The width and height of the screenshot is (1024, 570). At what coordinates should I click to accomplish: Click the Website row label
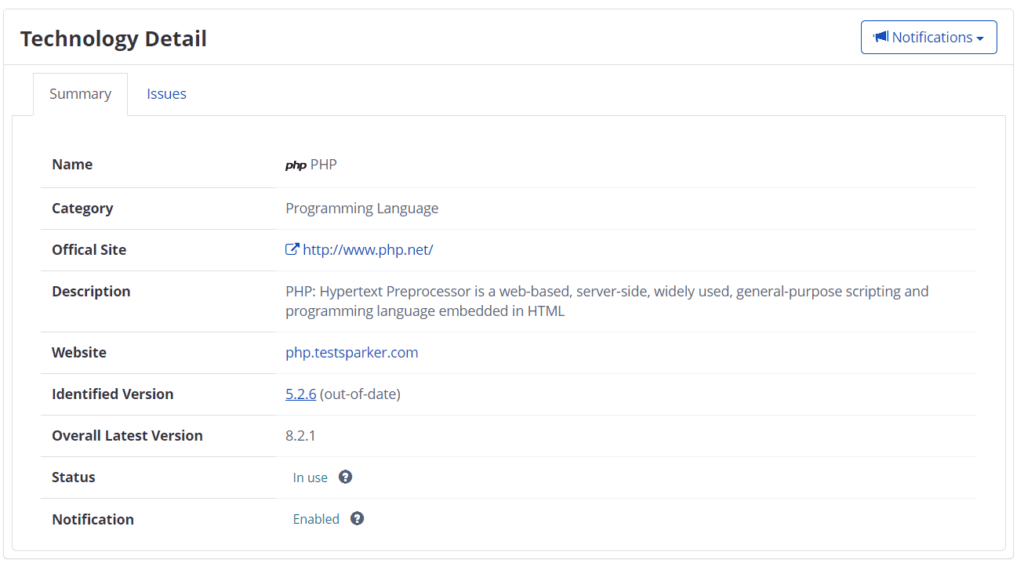point(79,353)
